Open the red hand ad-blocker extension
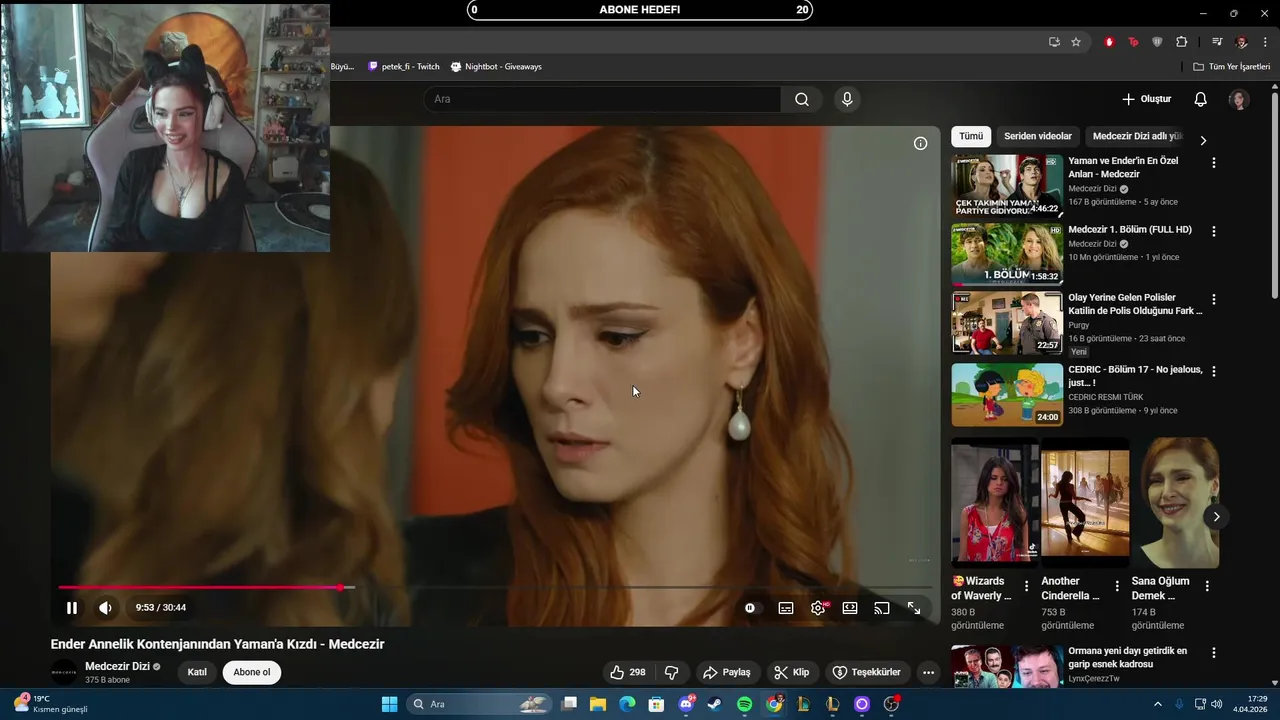This screenshot has height=720, width=1280. tap(1109, 42)
